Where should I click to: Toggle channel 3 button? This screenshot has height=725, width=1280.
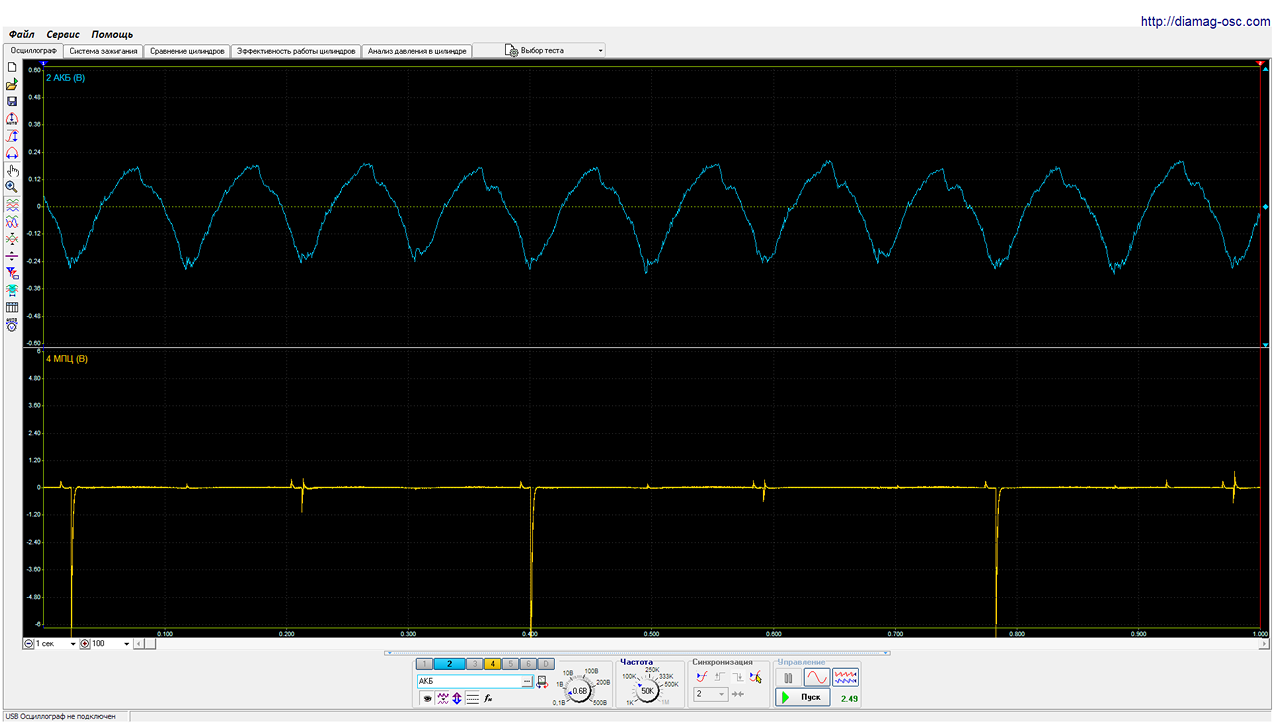point(474,664)
